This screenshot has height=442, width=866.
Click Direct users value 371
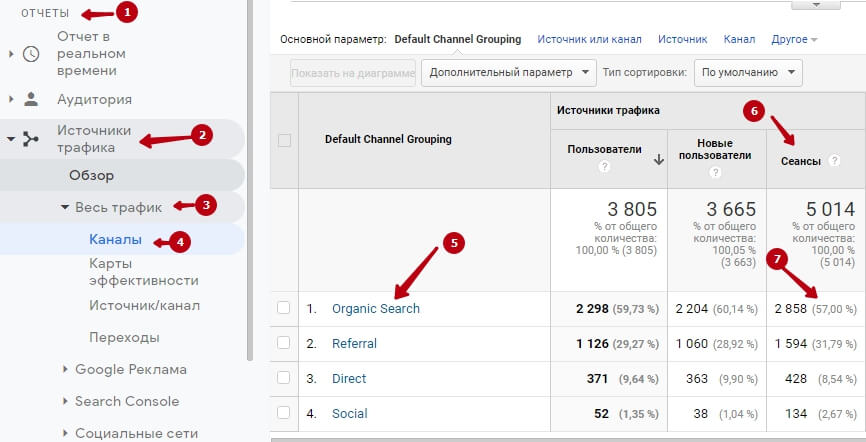click(597, 378)
